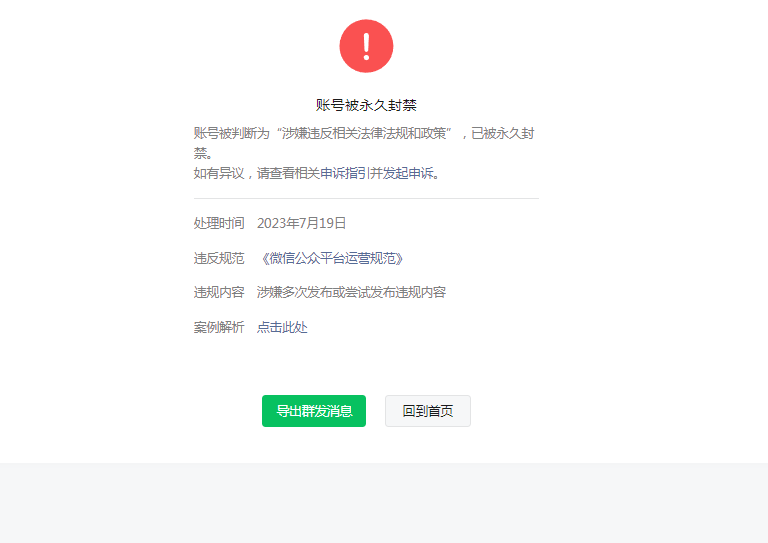Click the 违规内容 label
Image resolution: width=768 pixels, height=543 pixels.
219,292
